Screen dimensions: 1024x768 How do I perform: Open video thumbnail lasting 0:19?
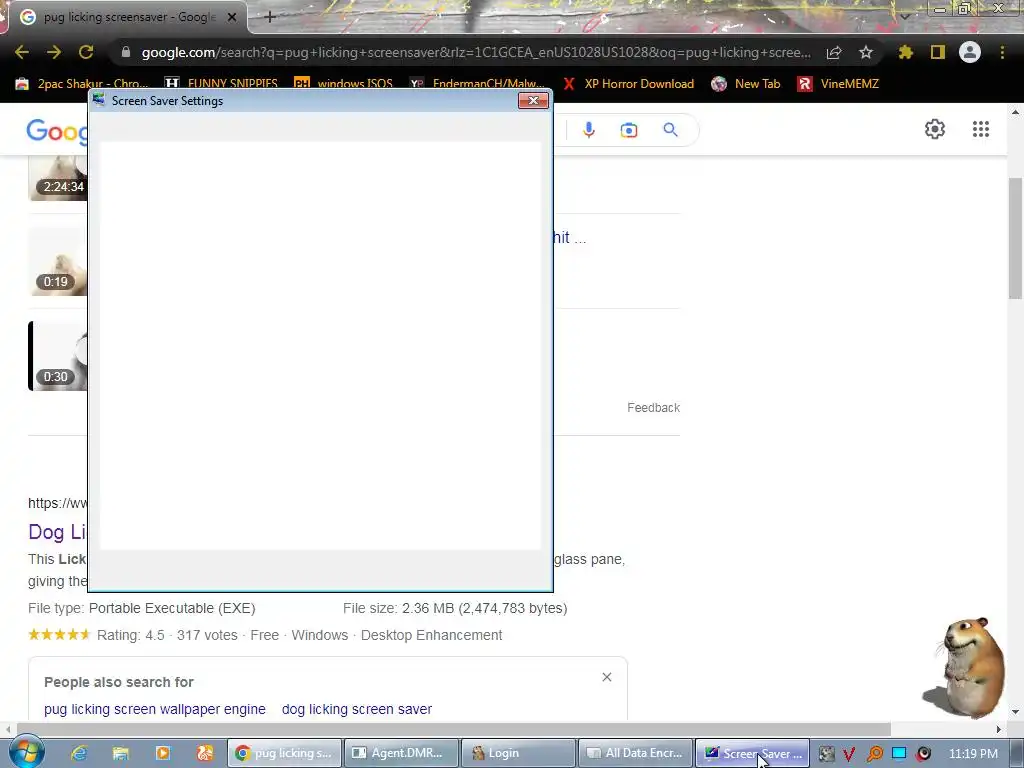[57, 261]
